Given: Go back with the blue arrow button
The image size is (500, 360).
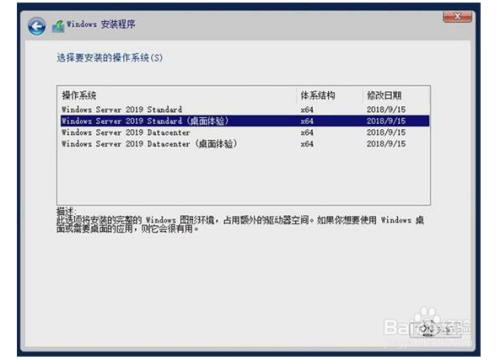Looking at the screenshot, I should (x=37, y=26).
